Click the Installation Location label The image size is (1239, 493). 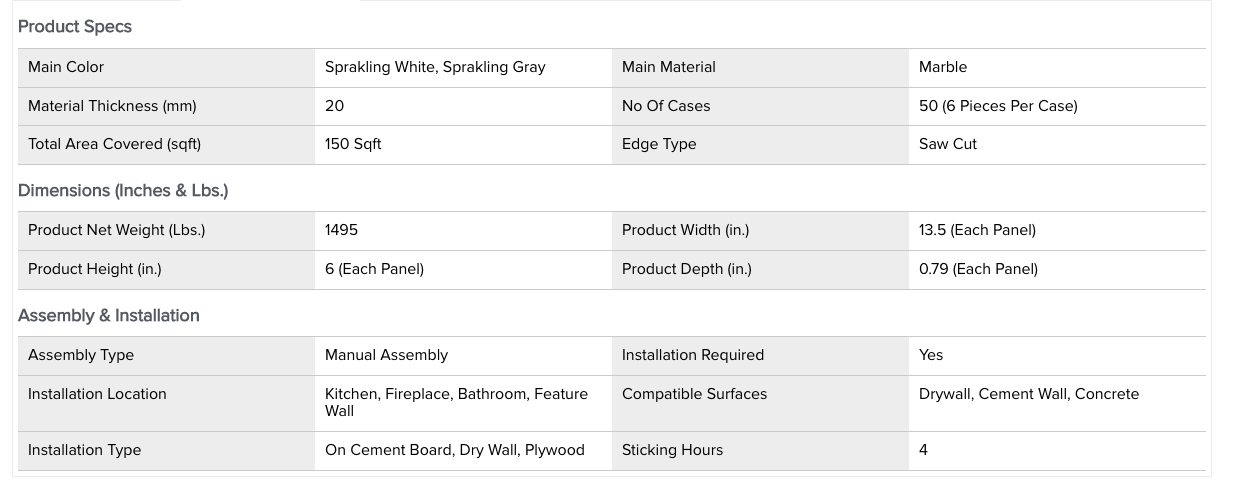pyautogui.click(x=97, y=394)
